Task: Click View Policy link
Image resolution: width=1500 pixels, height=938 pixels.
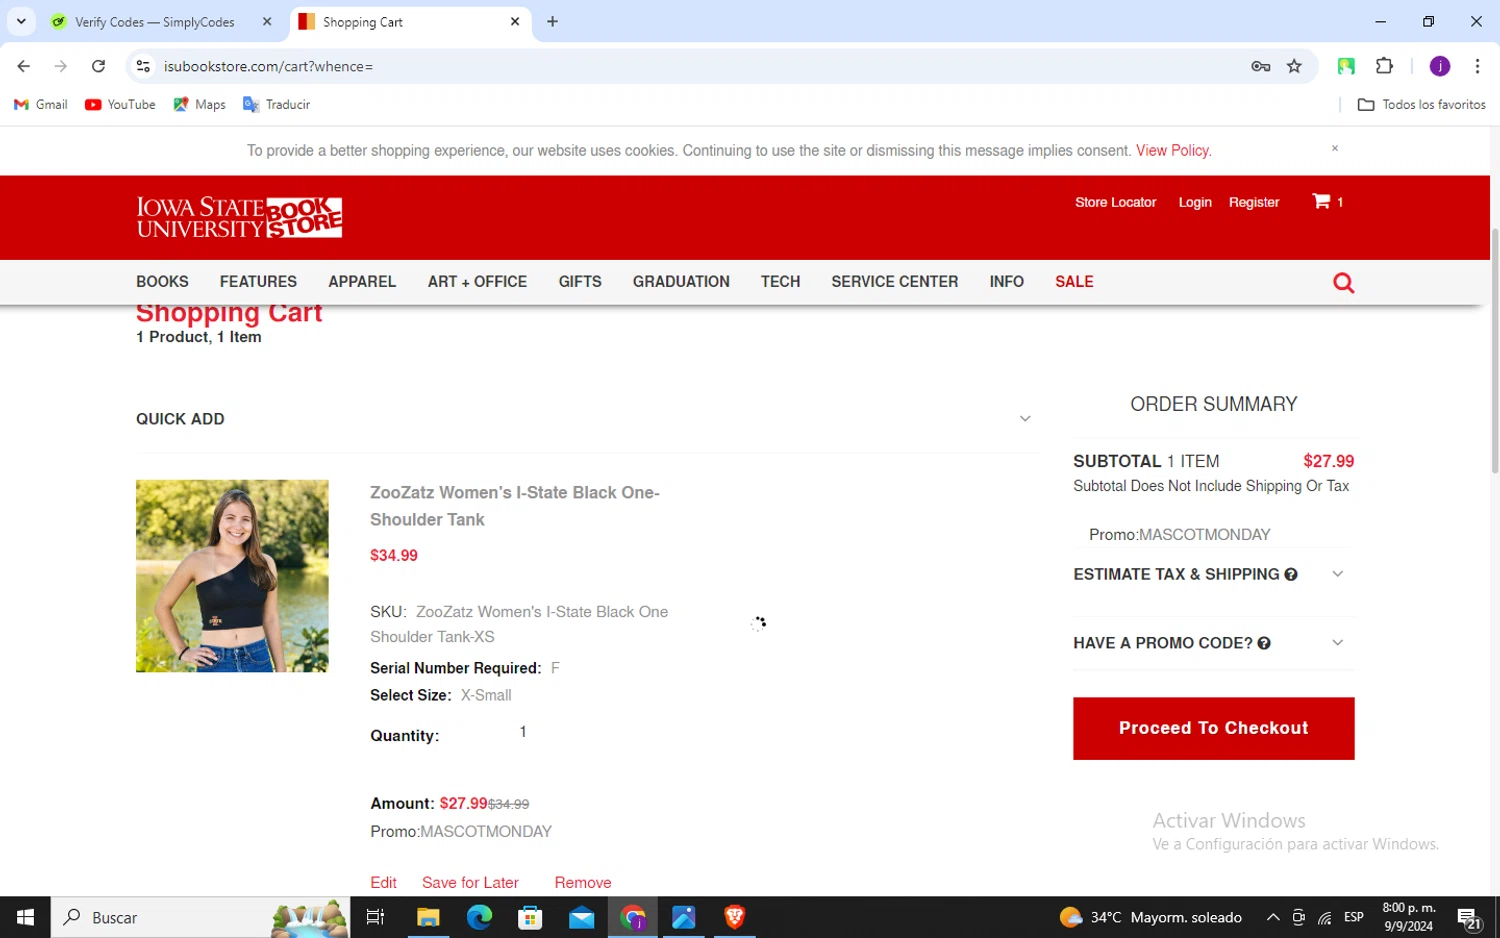Action: tap(1173, 150)
